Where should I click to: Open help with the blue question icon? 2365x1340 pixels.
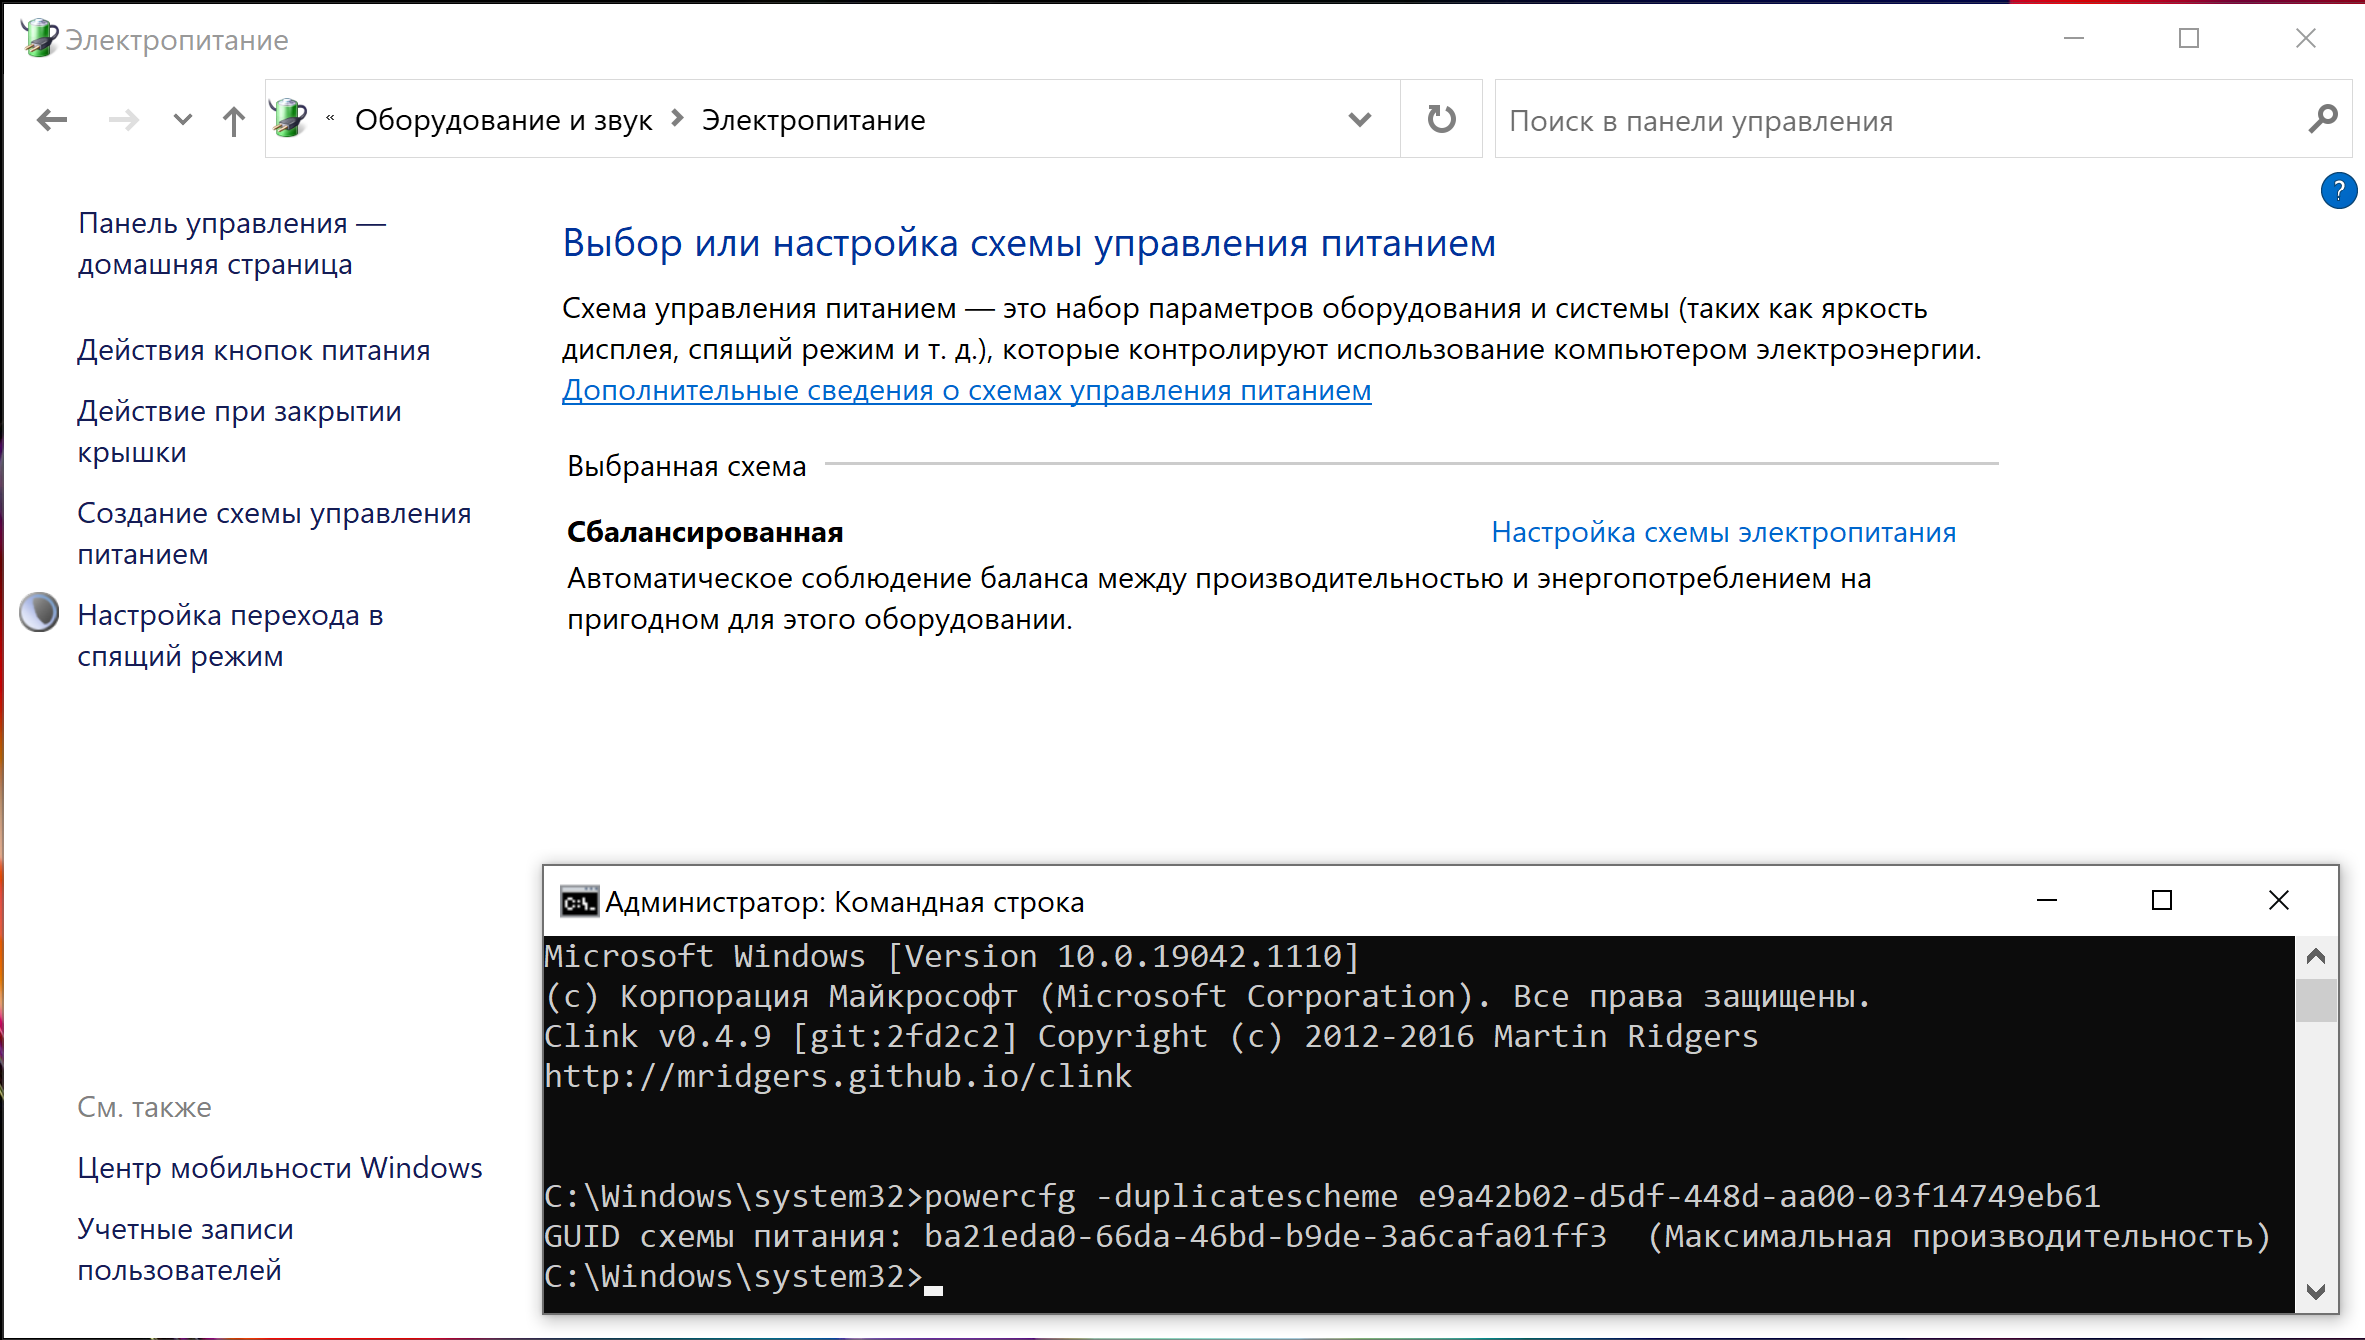click(2338, 190)
